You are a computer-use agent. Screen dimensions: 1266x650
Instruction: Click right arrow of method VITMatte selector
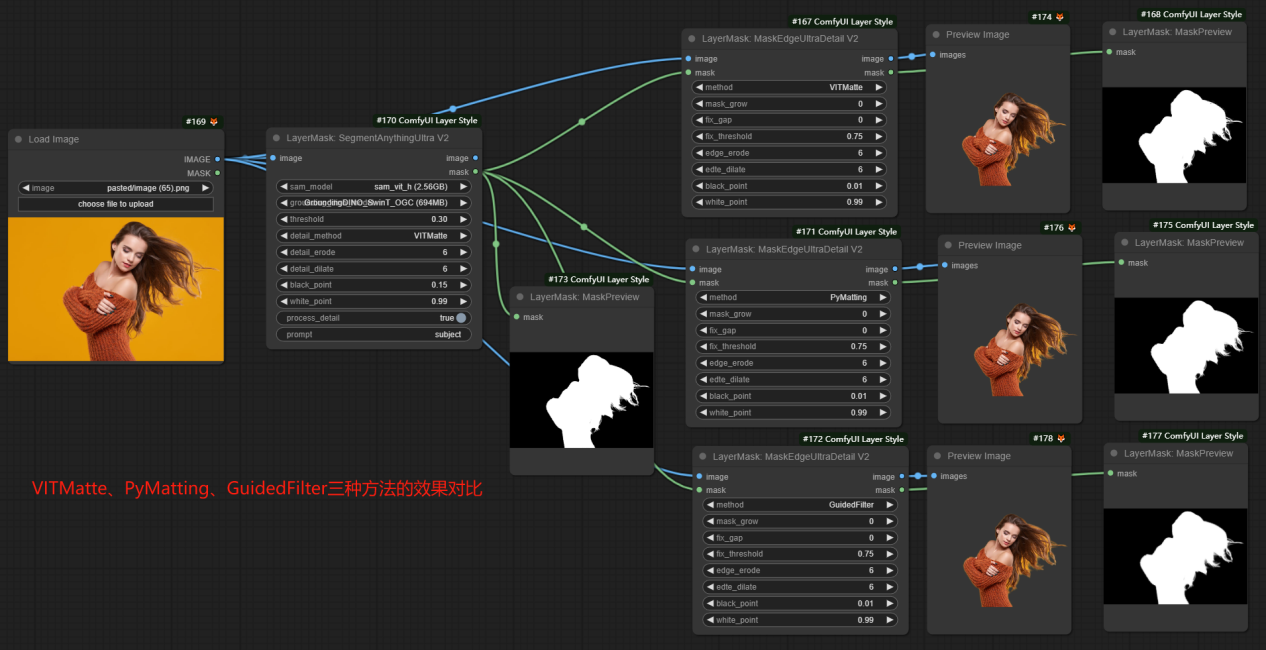pos(879,87)
